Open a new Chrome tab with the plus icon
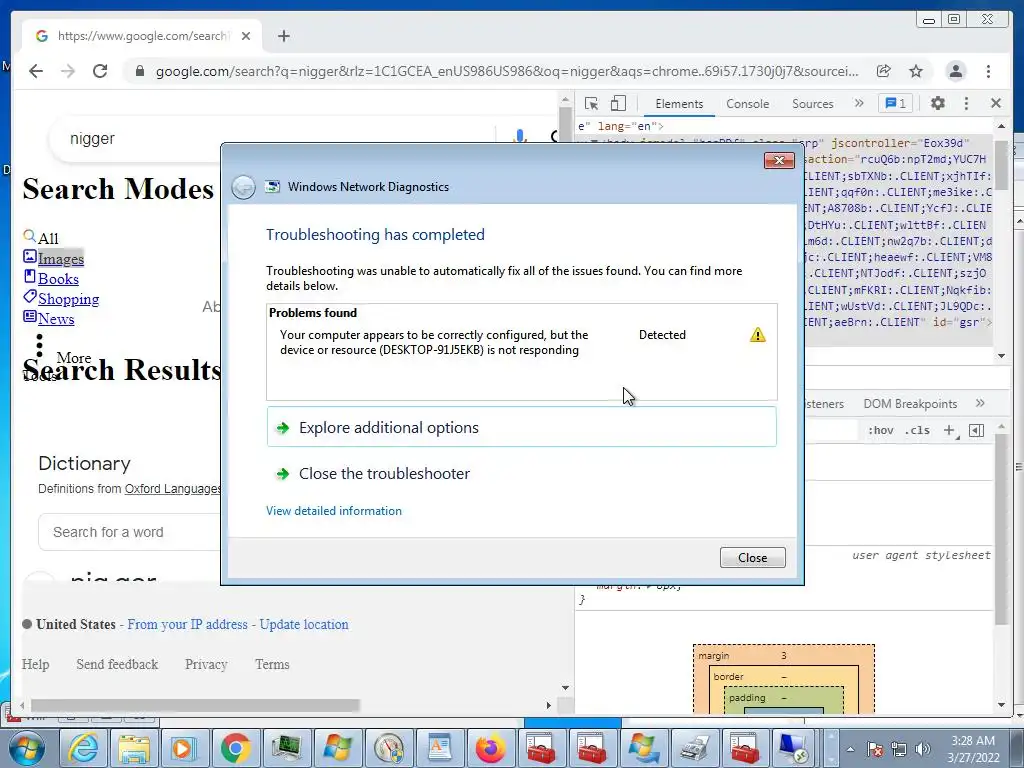 283,36
